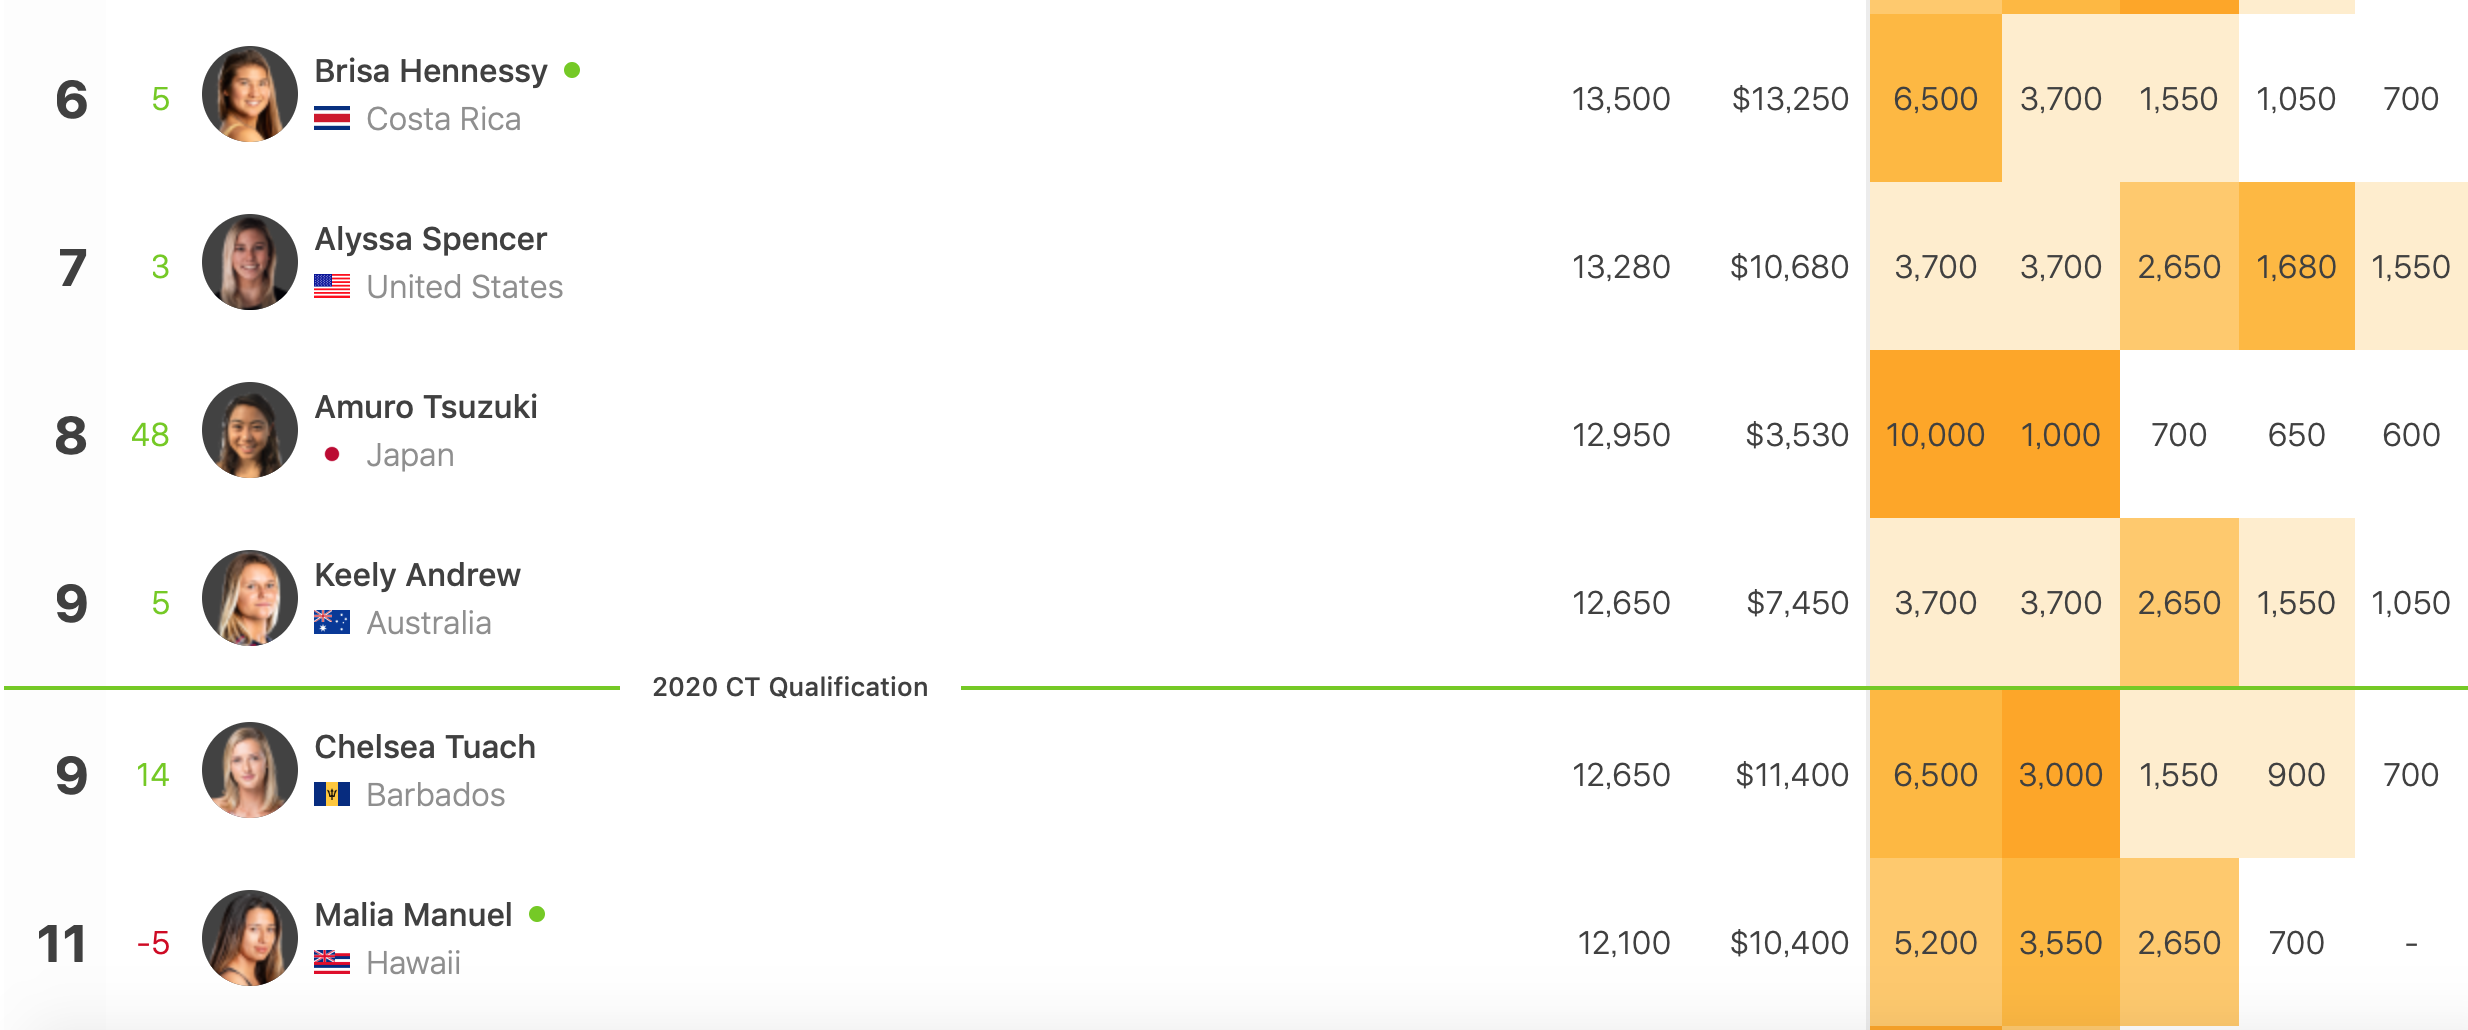Click green status dot beside Malia Manuel
The height and width of the screenshot is (1030, 2468).
(x=537, y=914)
